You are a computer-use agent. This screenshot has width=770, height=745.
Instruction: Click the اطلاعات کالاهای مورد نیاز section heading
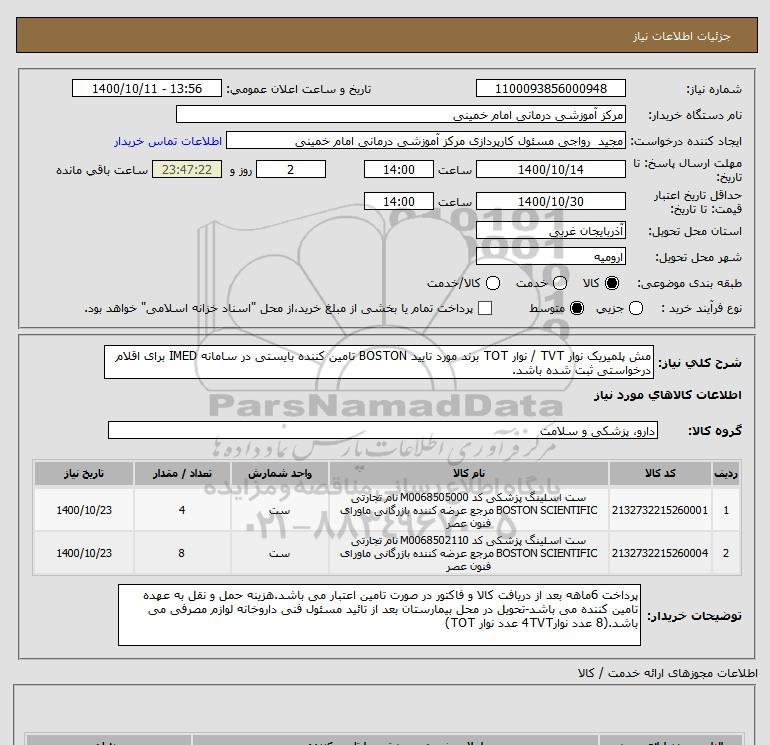[667, 395]
